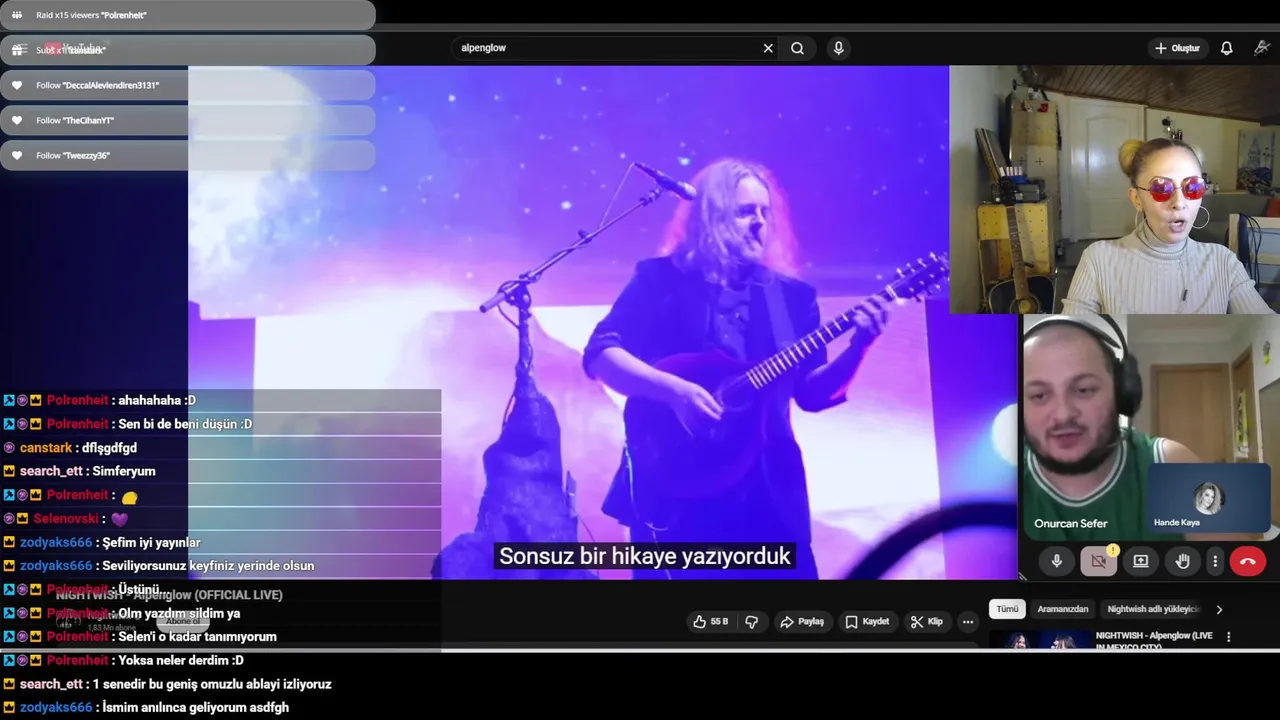Click the YouTube search magnifier button
Image resolution: width=1280 pixels, height=720 pixels.
[x=797, y=48]
